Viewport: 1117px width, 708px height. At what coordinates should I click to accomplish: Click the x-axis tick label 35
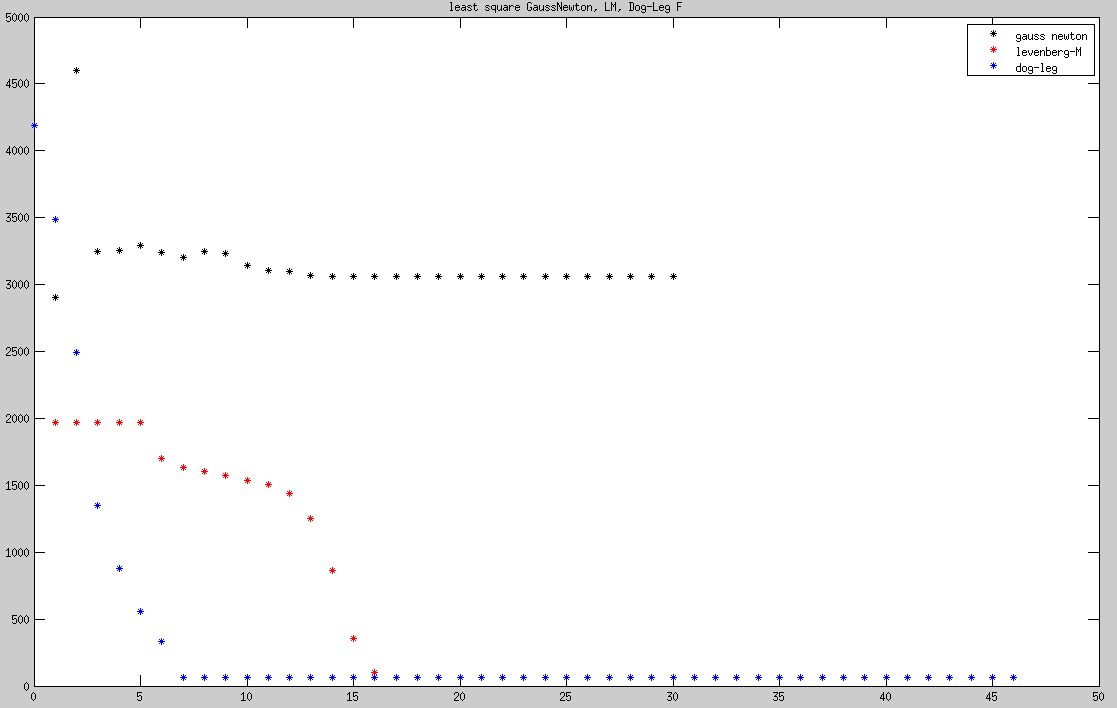[x=779, y=697]
